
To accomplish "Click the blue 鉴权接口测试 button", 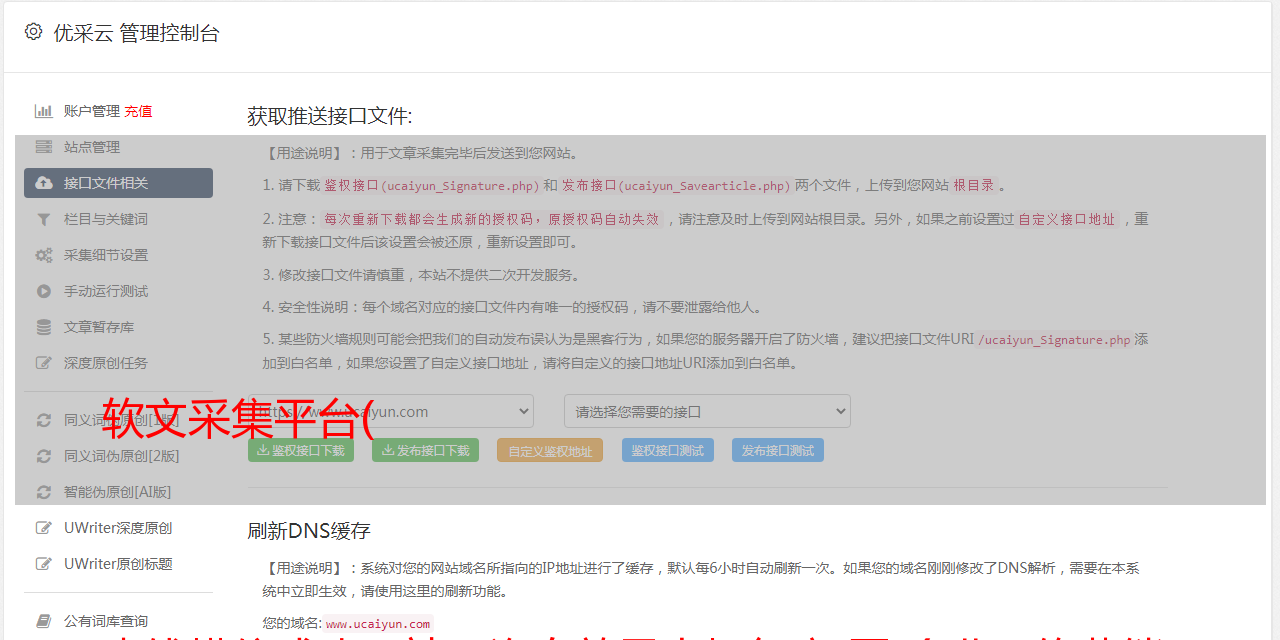I will pyautogui.click(x=668, y=450).
